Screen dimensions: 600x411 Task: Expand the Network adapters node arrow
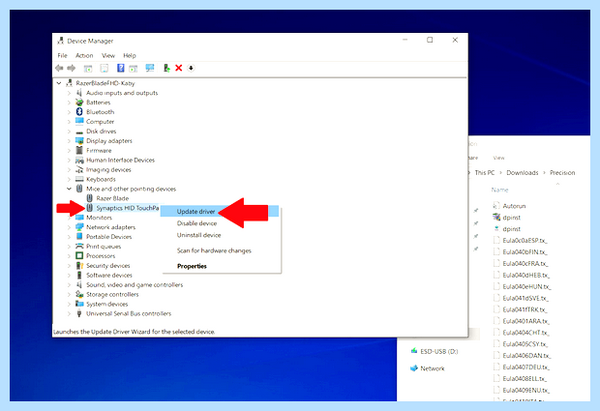point(69,227)
